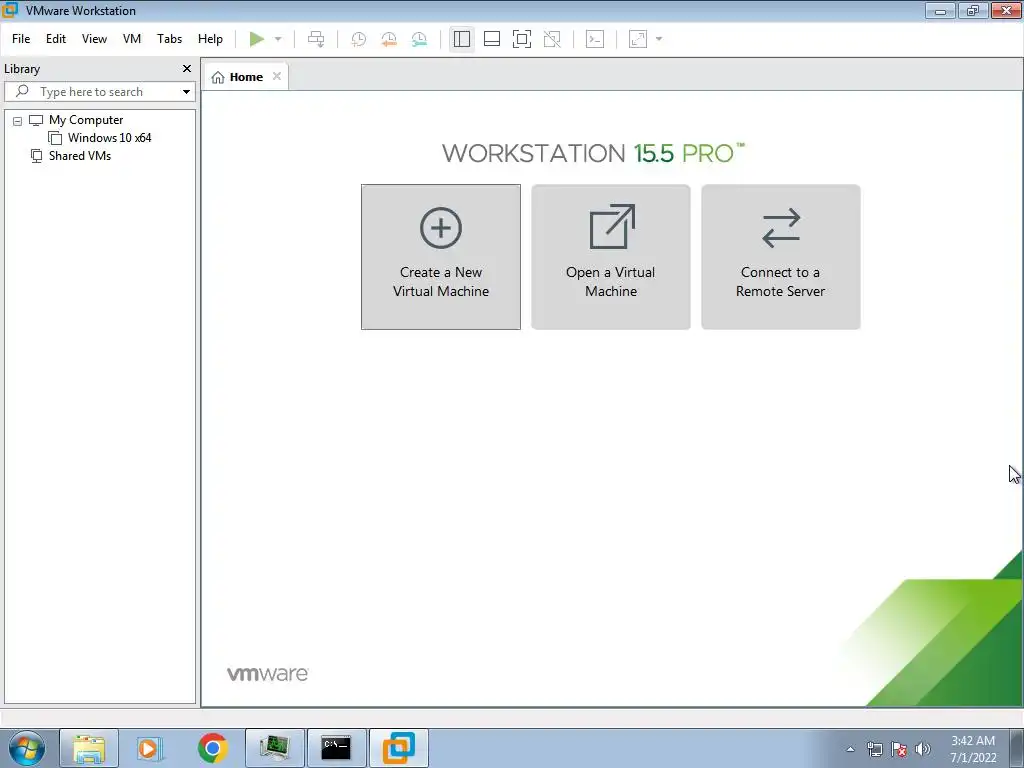Enter full screen mode icon
This screenshot has height=768, width=1024.
click(522, 39)
